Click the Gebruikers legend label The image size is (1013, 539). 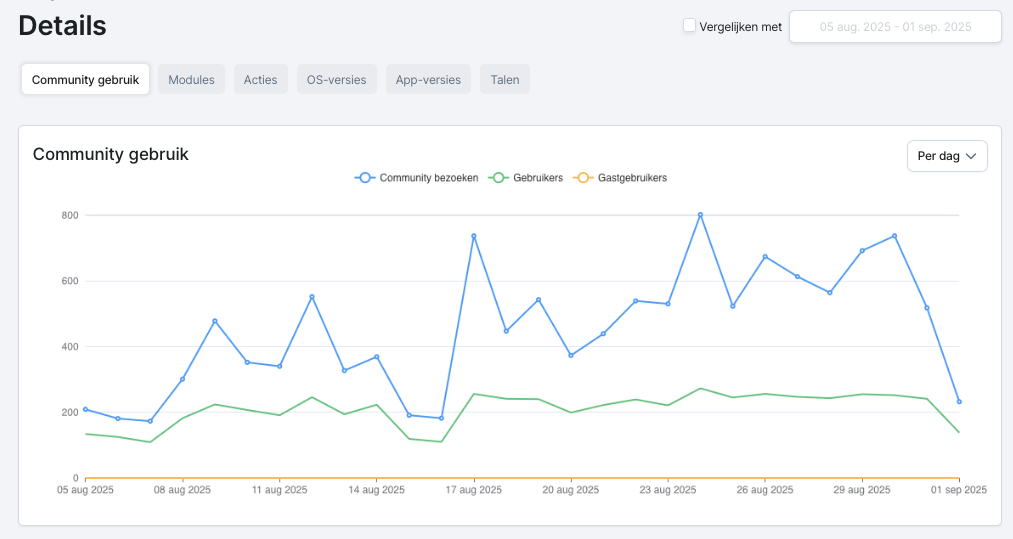[x=538, y=178]
